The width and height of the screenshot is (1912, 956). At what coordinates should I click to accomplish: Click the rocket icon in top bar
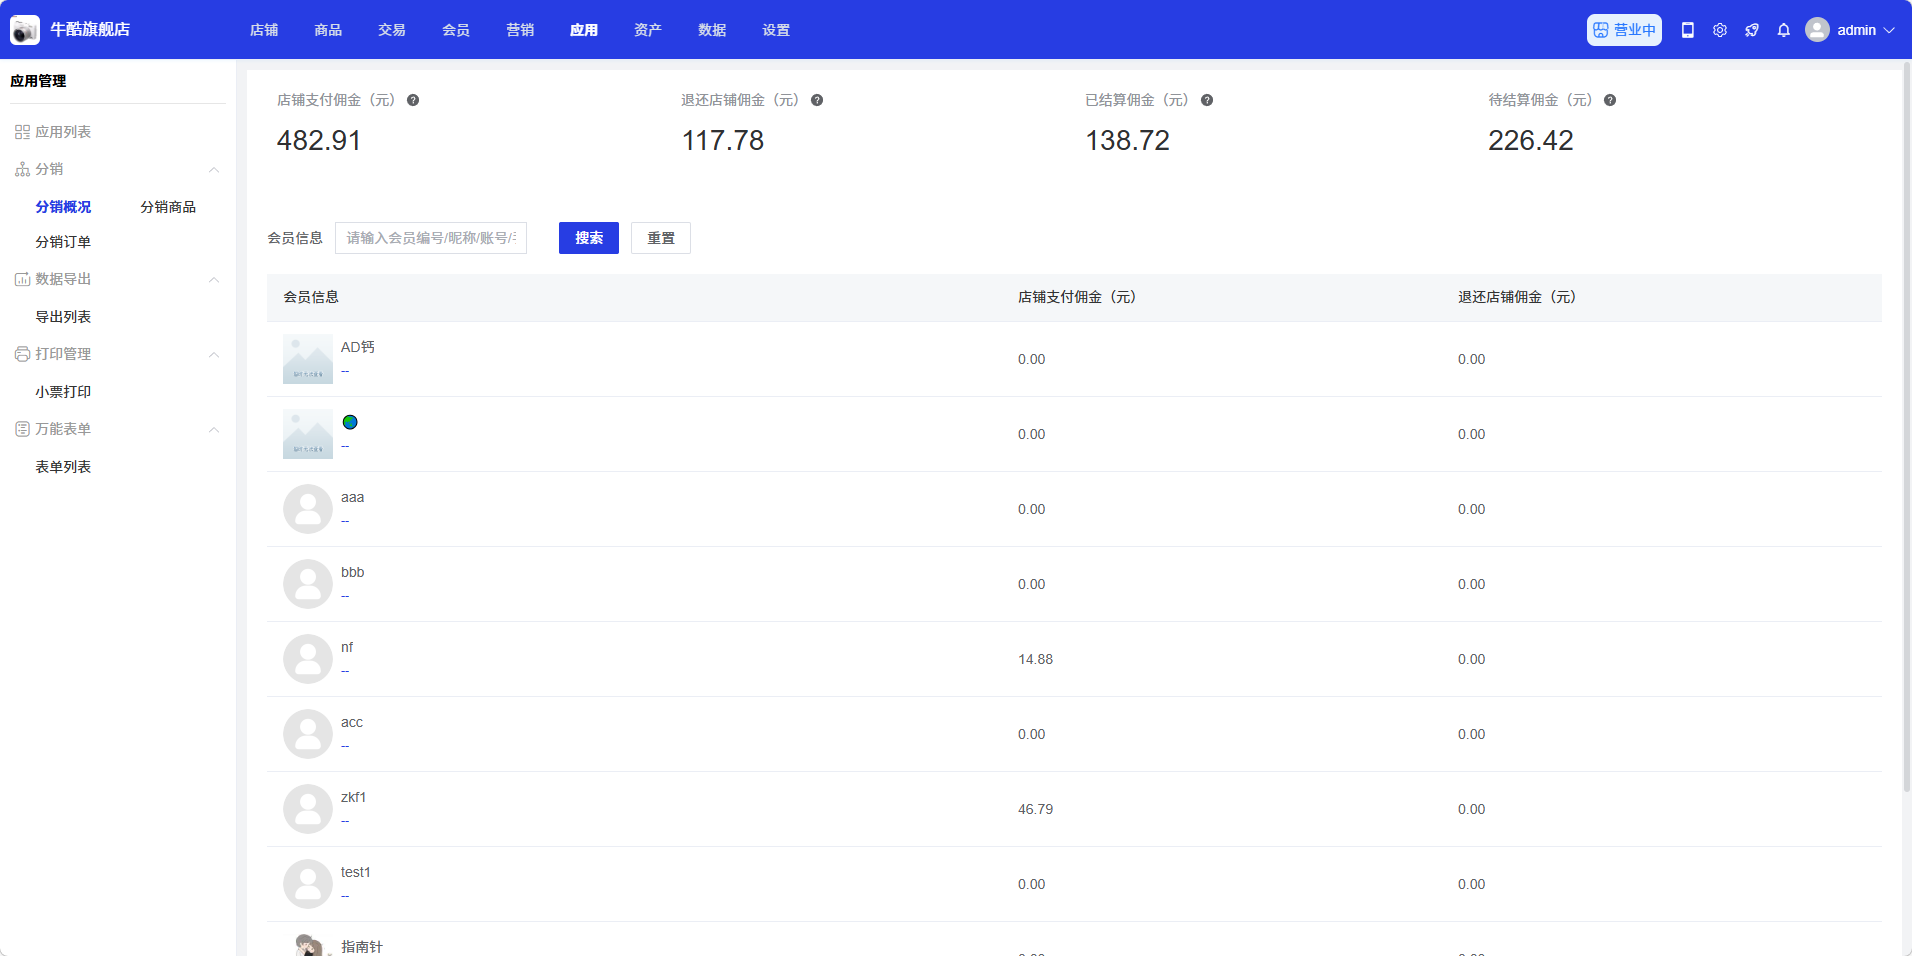(1751, 30)
